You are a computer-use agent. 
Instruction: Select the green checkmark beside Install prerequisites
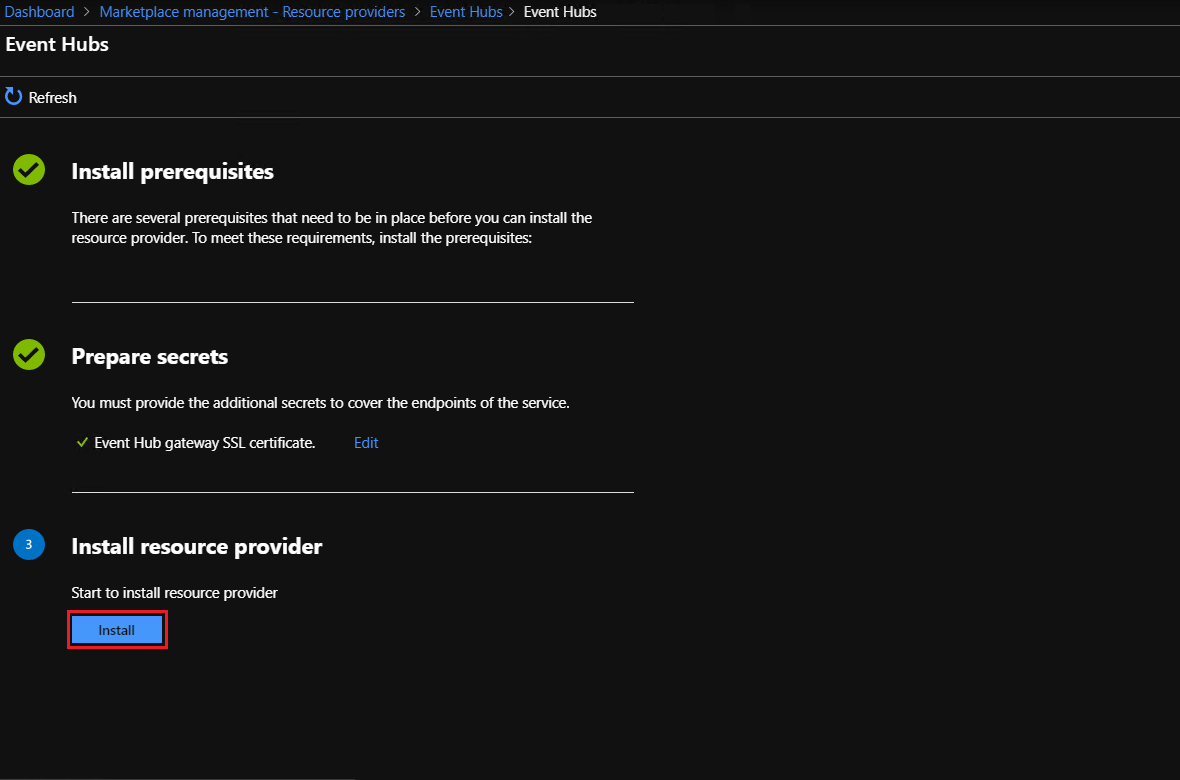tap(28, 170)
